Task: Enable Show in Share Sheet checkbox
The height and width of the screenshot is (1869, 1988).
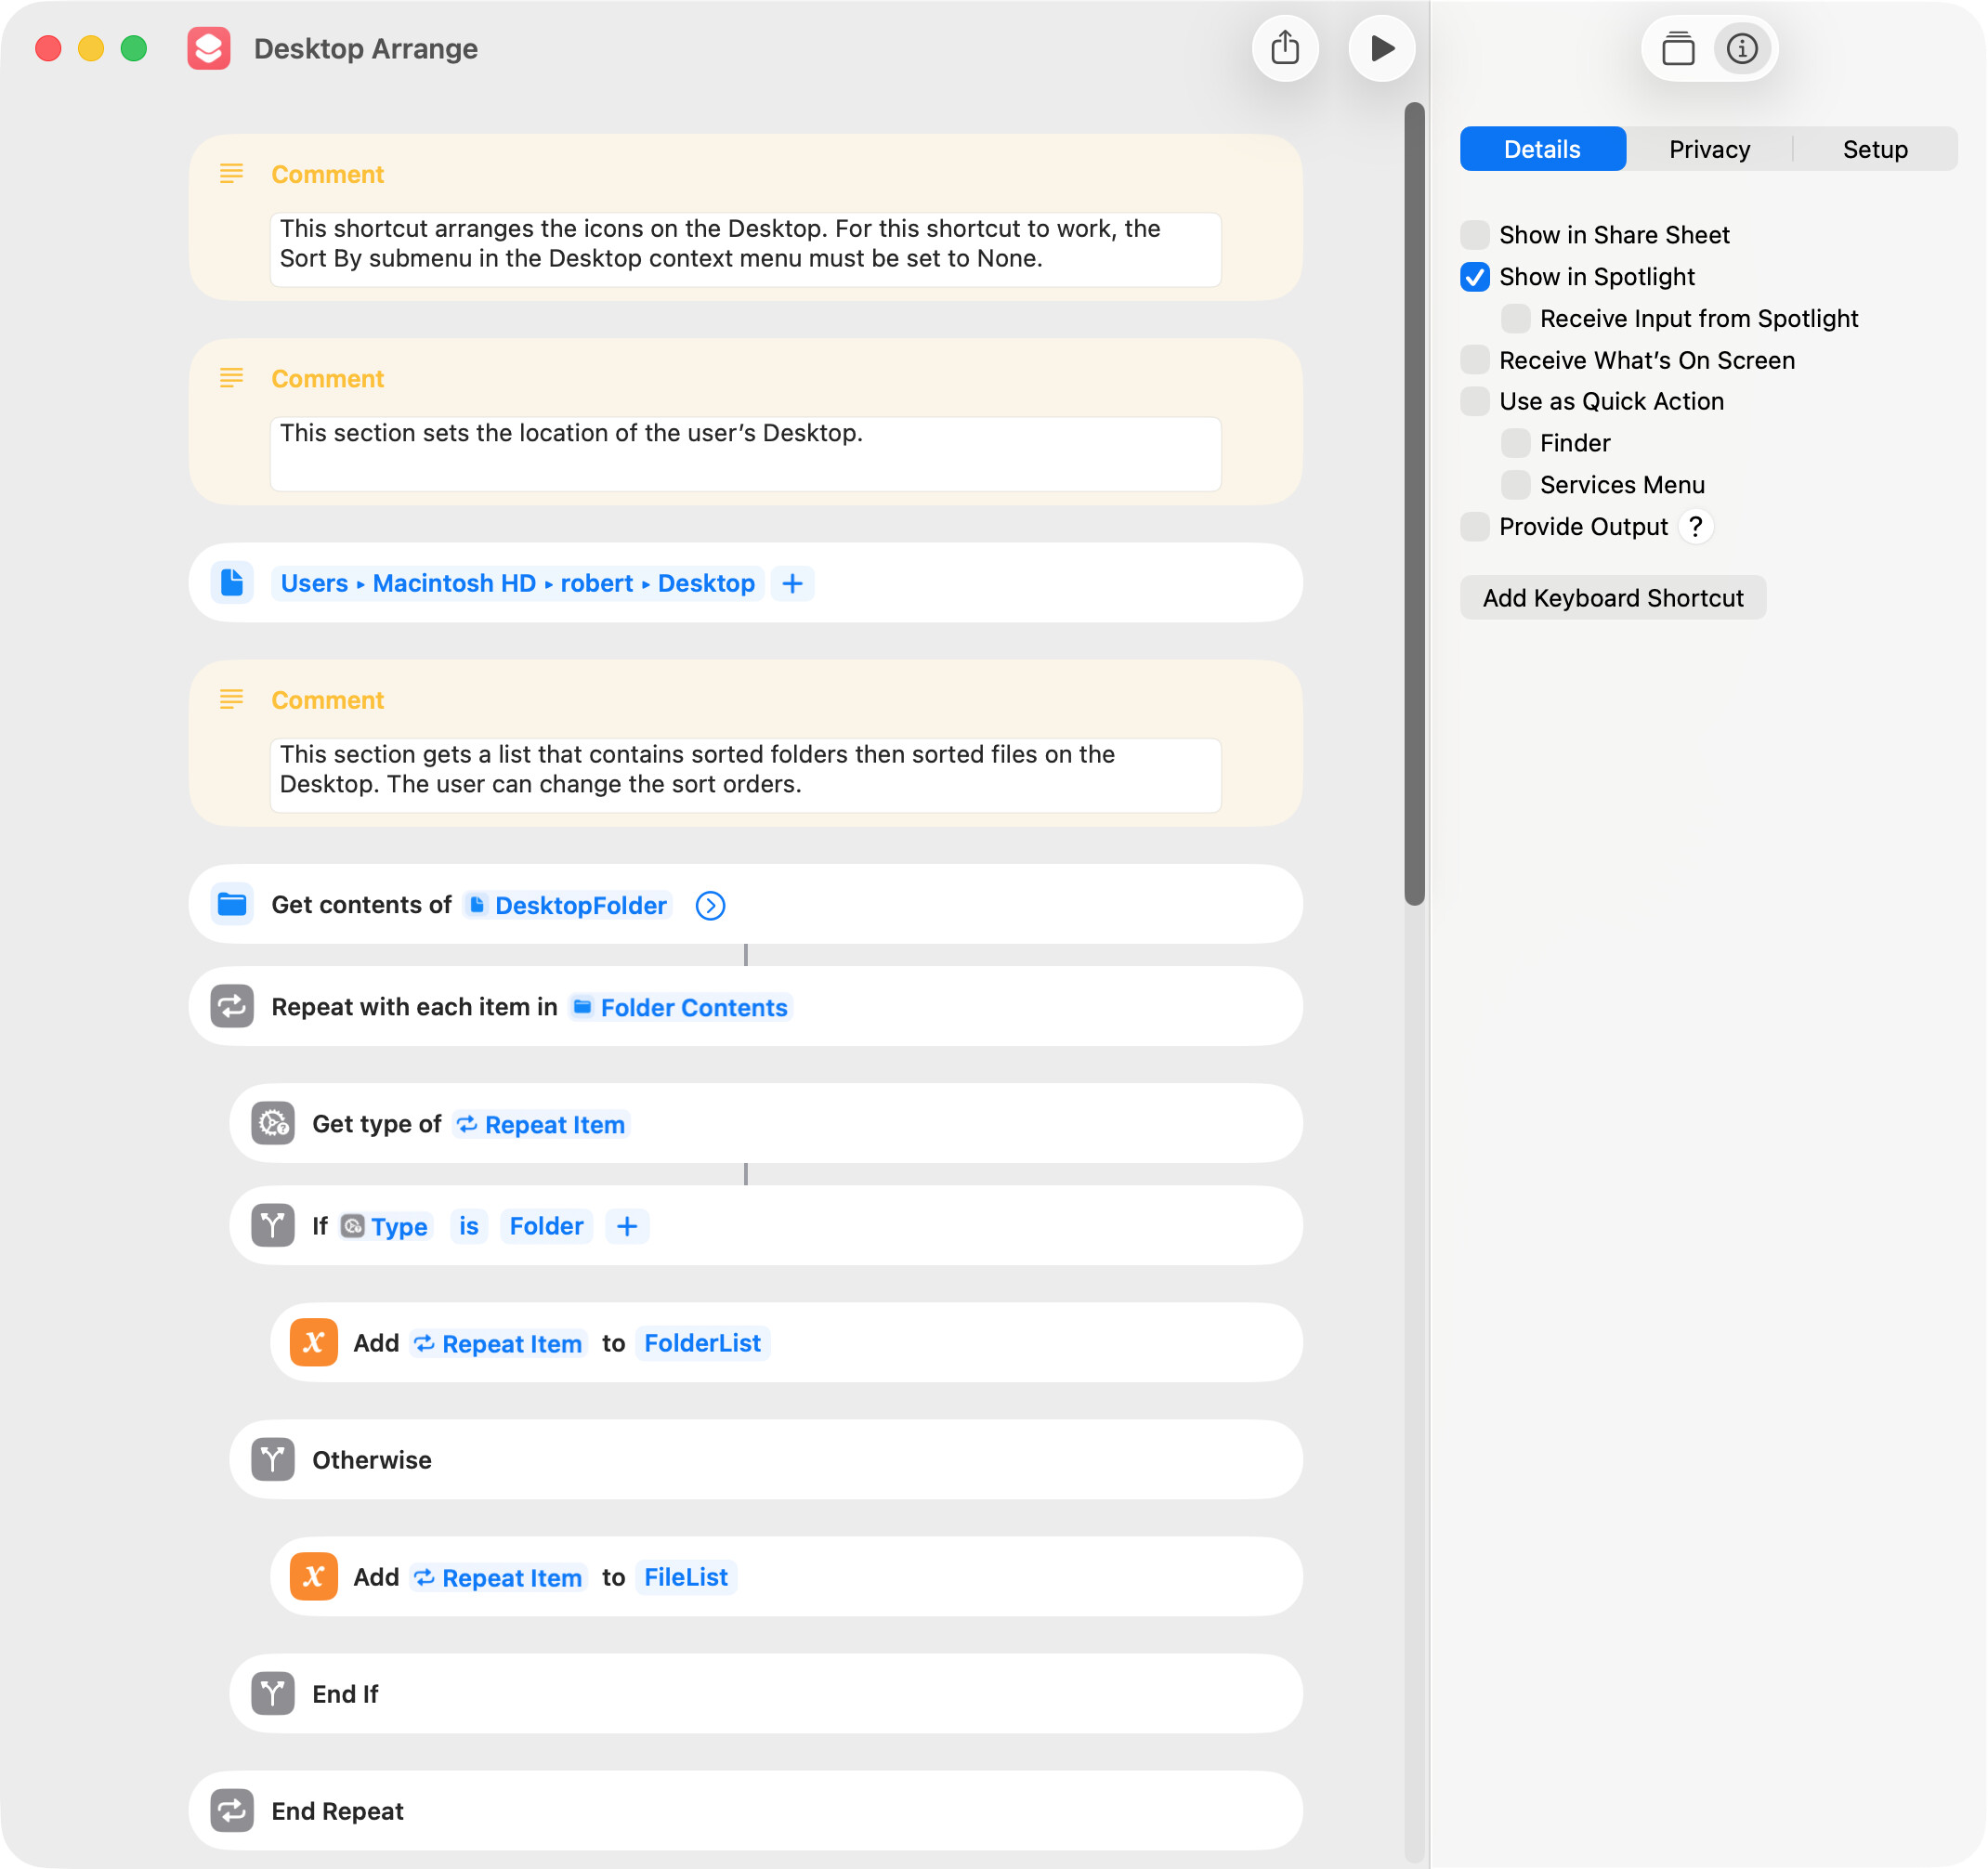Action: tap(1475, 235)
